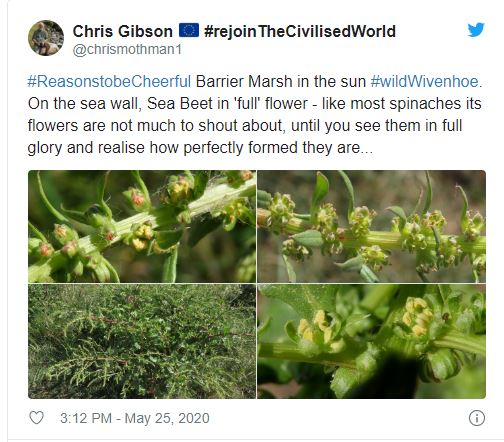Image resolution: width=504 pixels, height=442 pixels.
Task: Visit the @chrismothman1 handle
Action: tap(127, 49)
